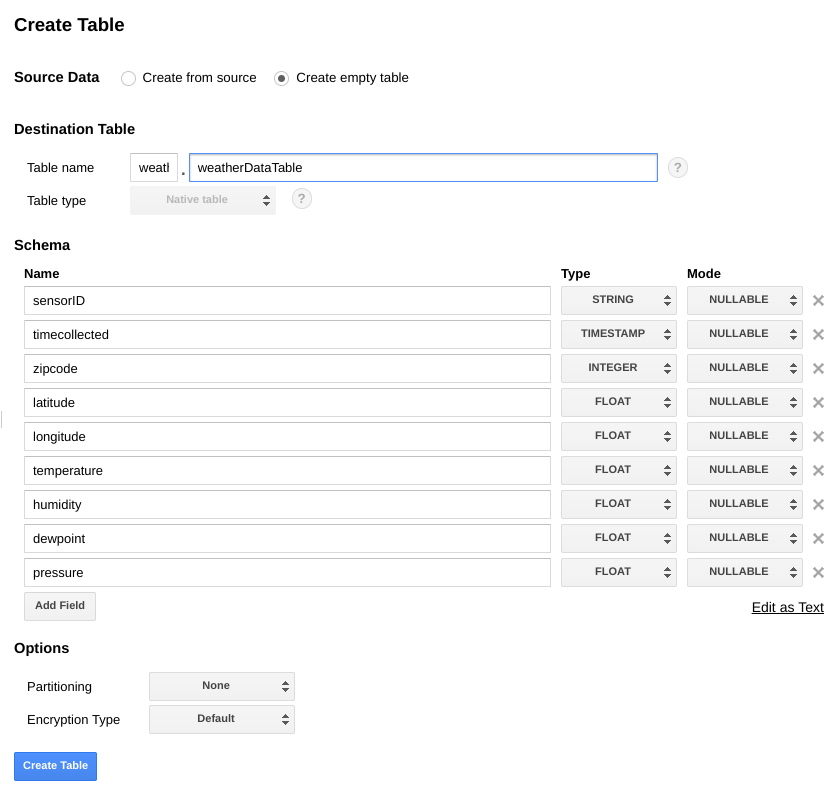The height and width of the screenshot is (798, 830).
Task: Click the Add Field button
Action: 59,606
